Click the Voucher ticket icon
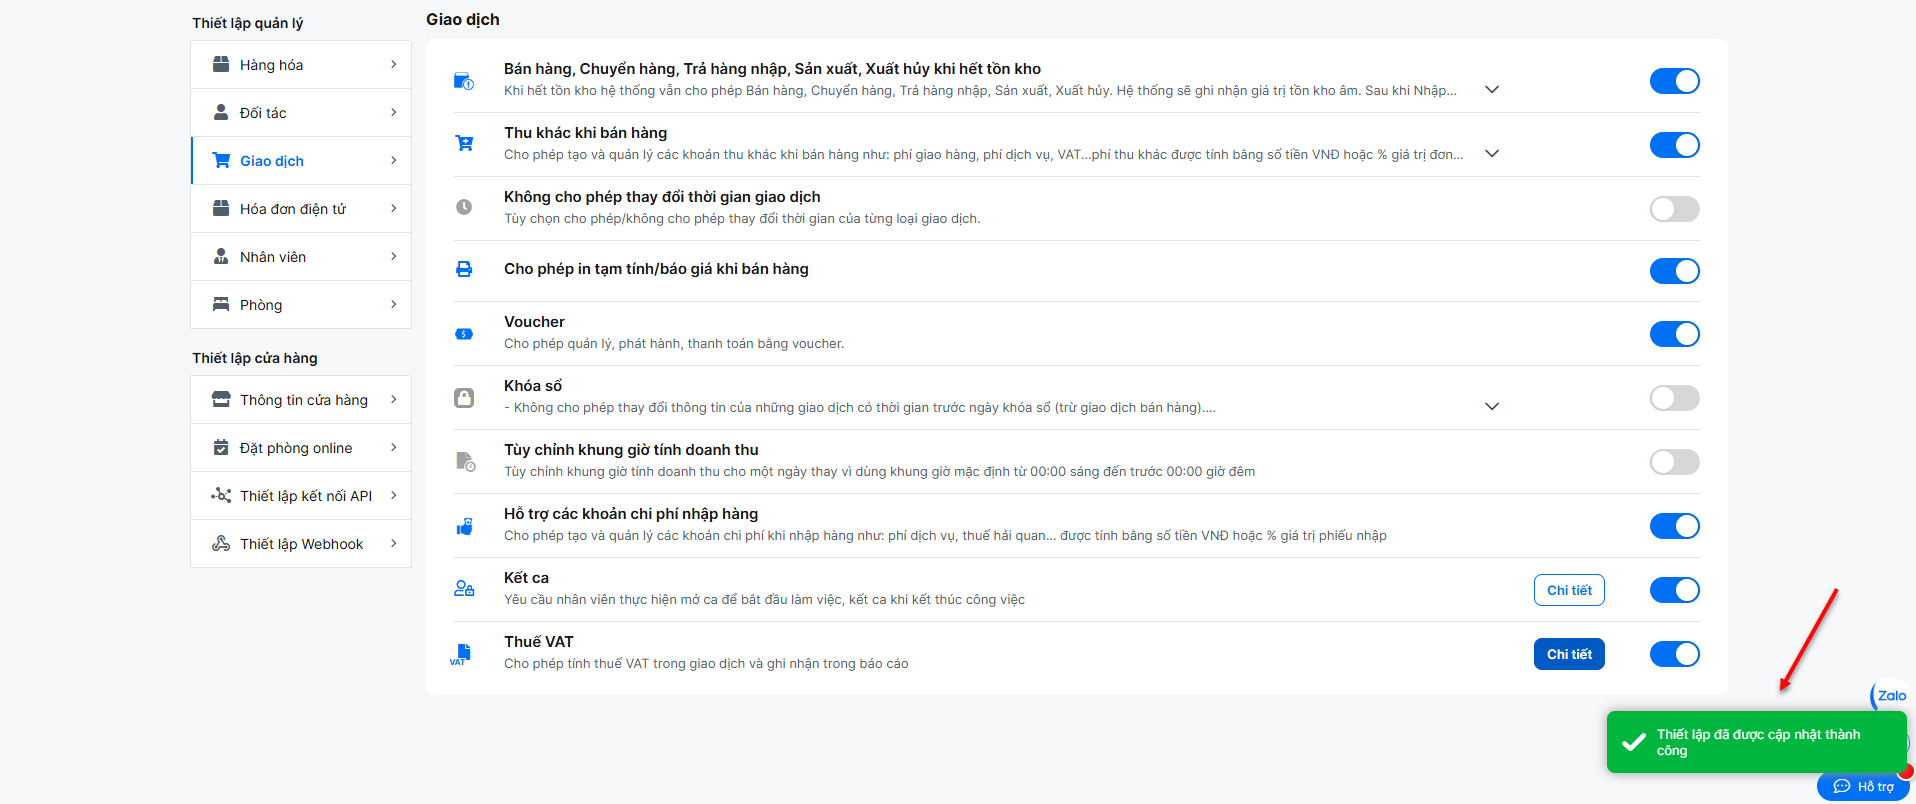The width and height of the screenshot is (1916, 804). 464,334
